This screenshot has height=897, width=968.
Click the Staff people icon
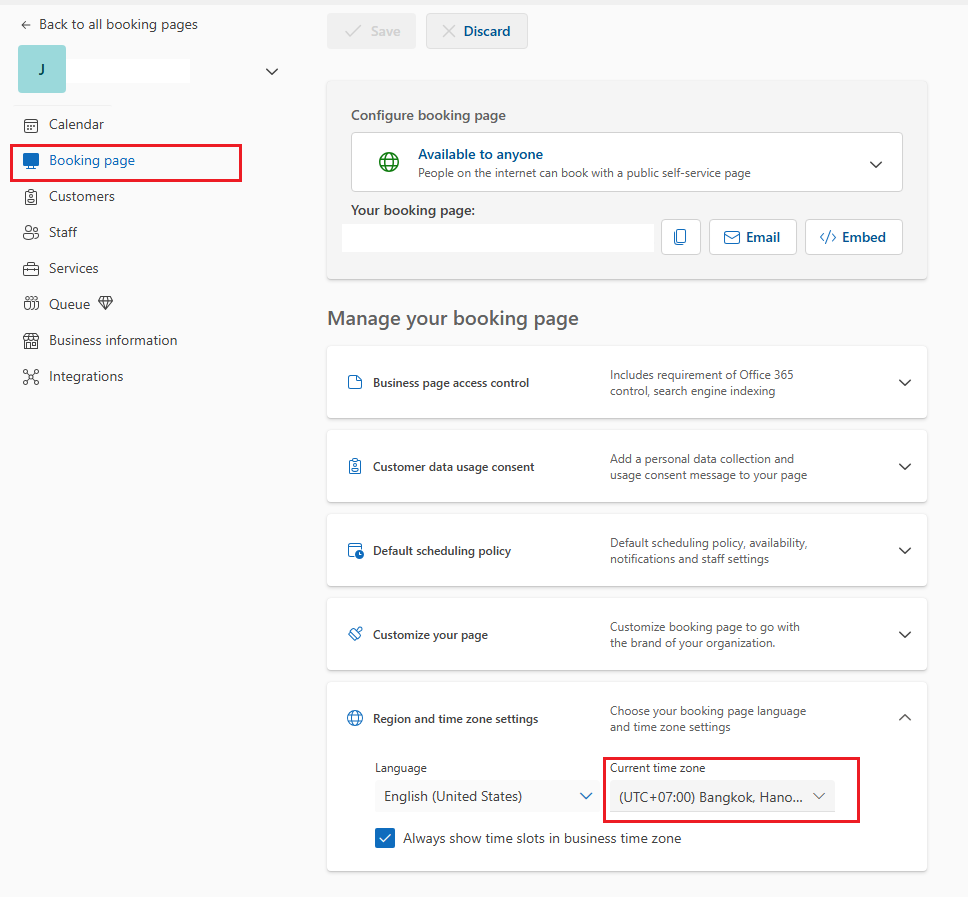point(31,233)
